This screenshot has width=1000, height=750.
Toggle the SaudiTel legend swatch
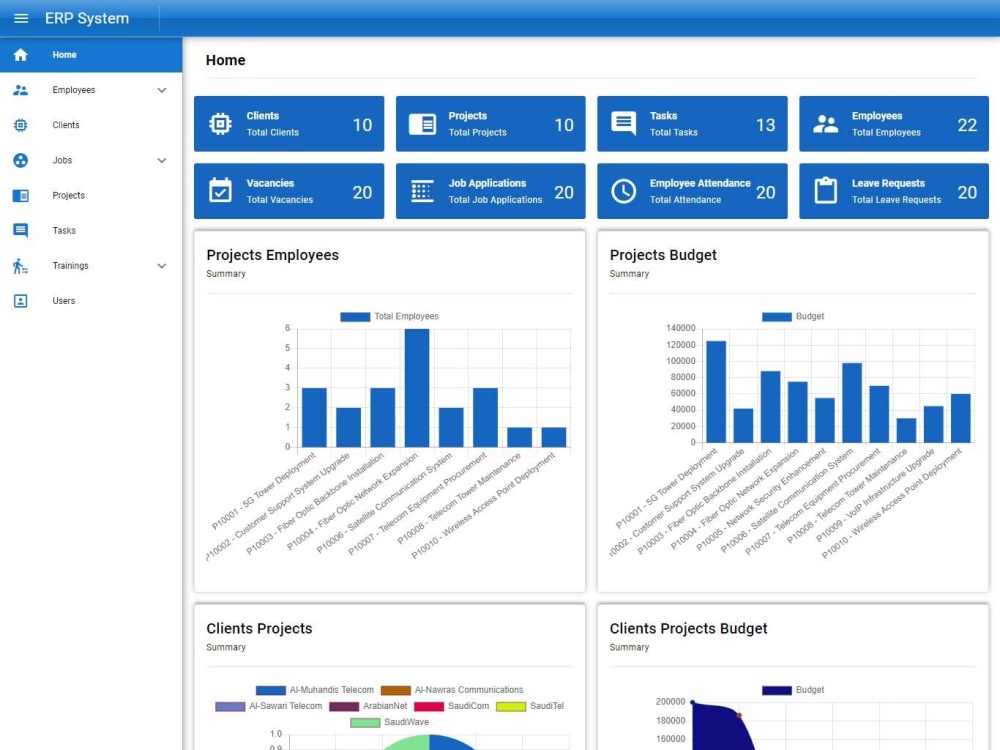511,706
